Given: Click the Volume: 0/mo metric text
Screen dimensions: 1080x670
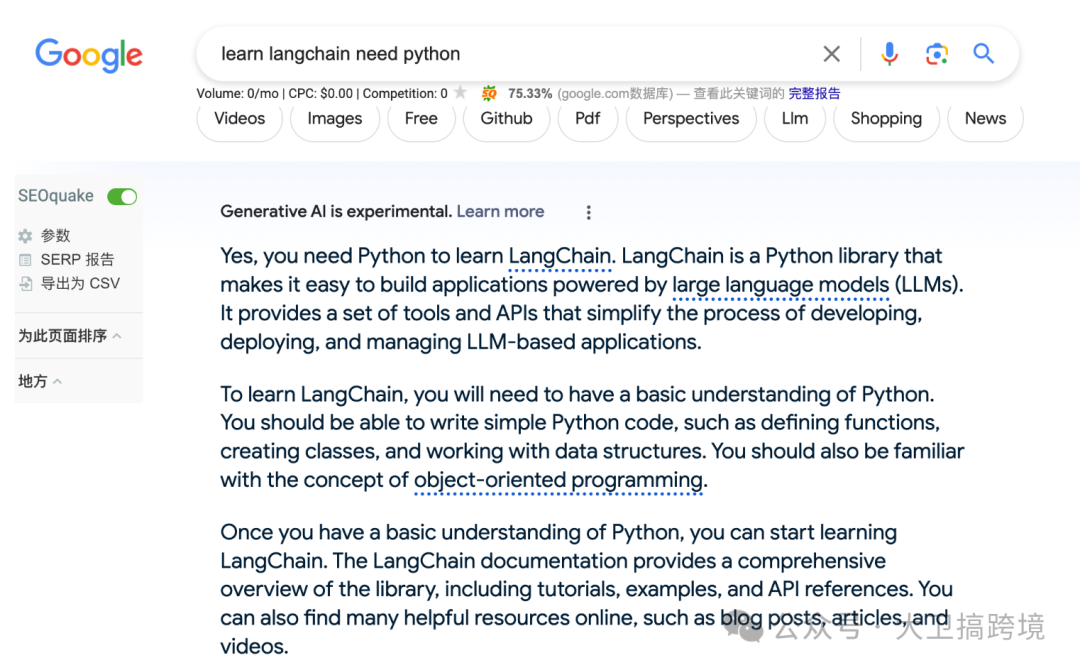Looking at the screenshot, I should coord(238,94).
